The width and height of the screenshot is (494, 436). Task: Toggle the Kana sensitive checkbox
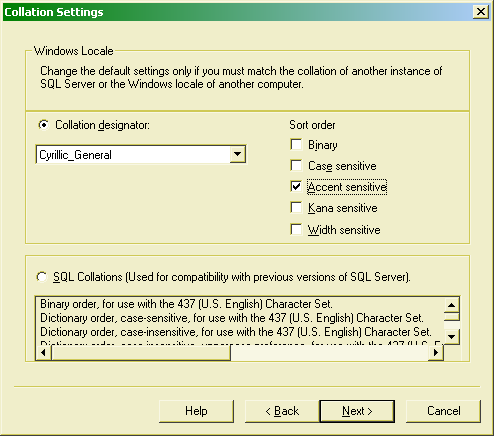(296, 208)
